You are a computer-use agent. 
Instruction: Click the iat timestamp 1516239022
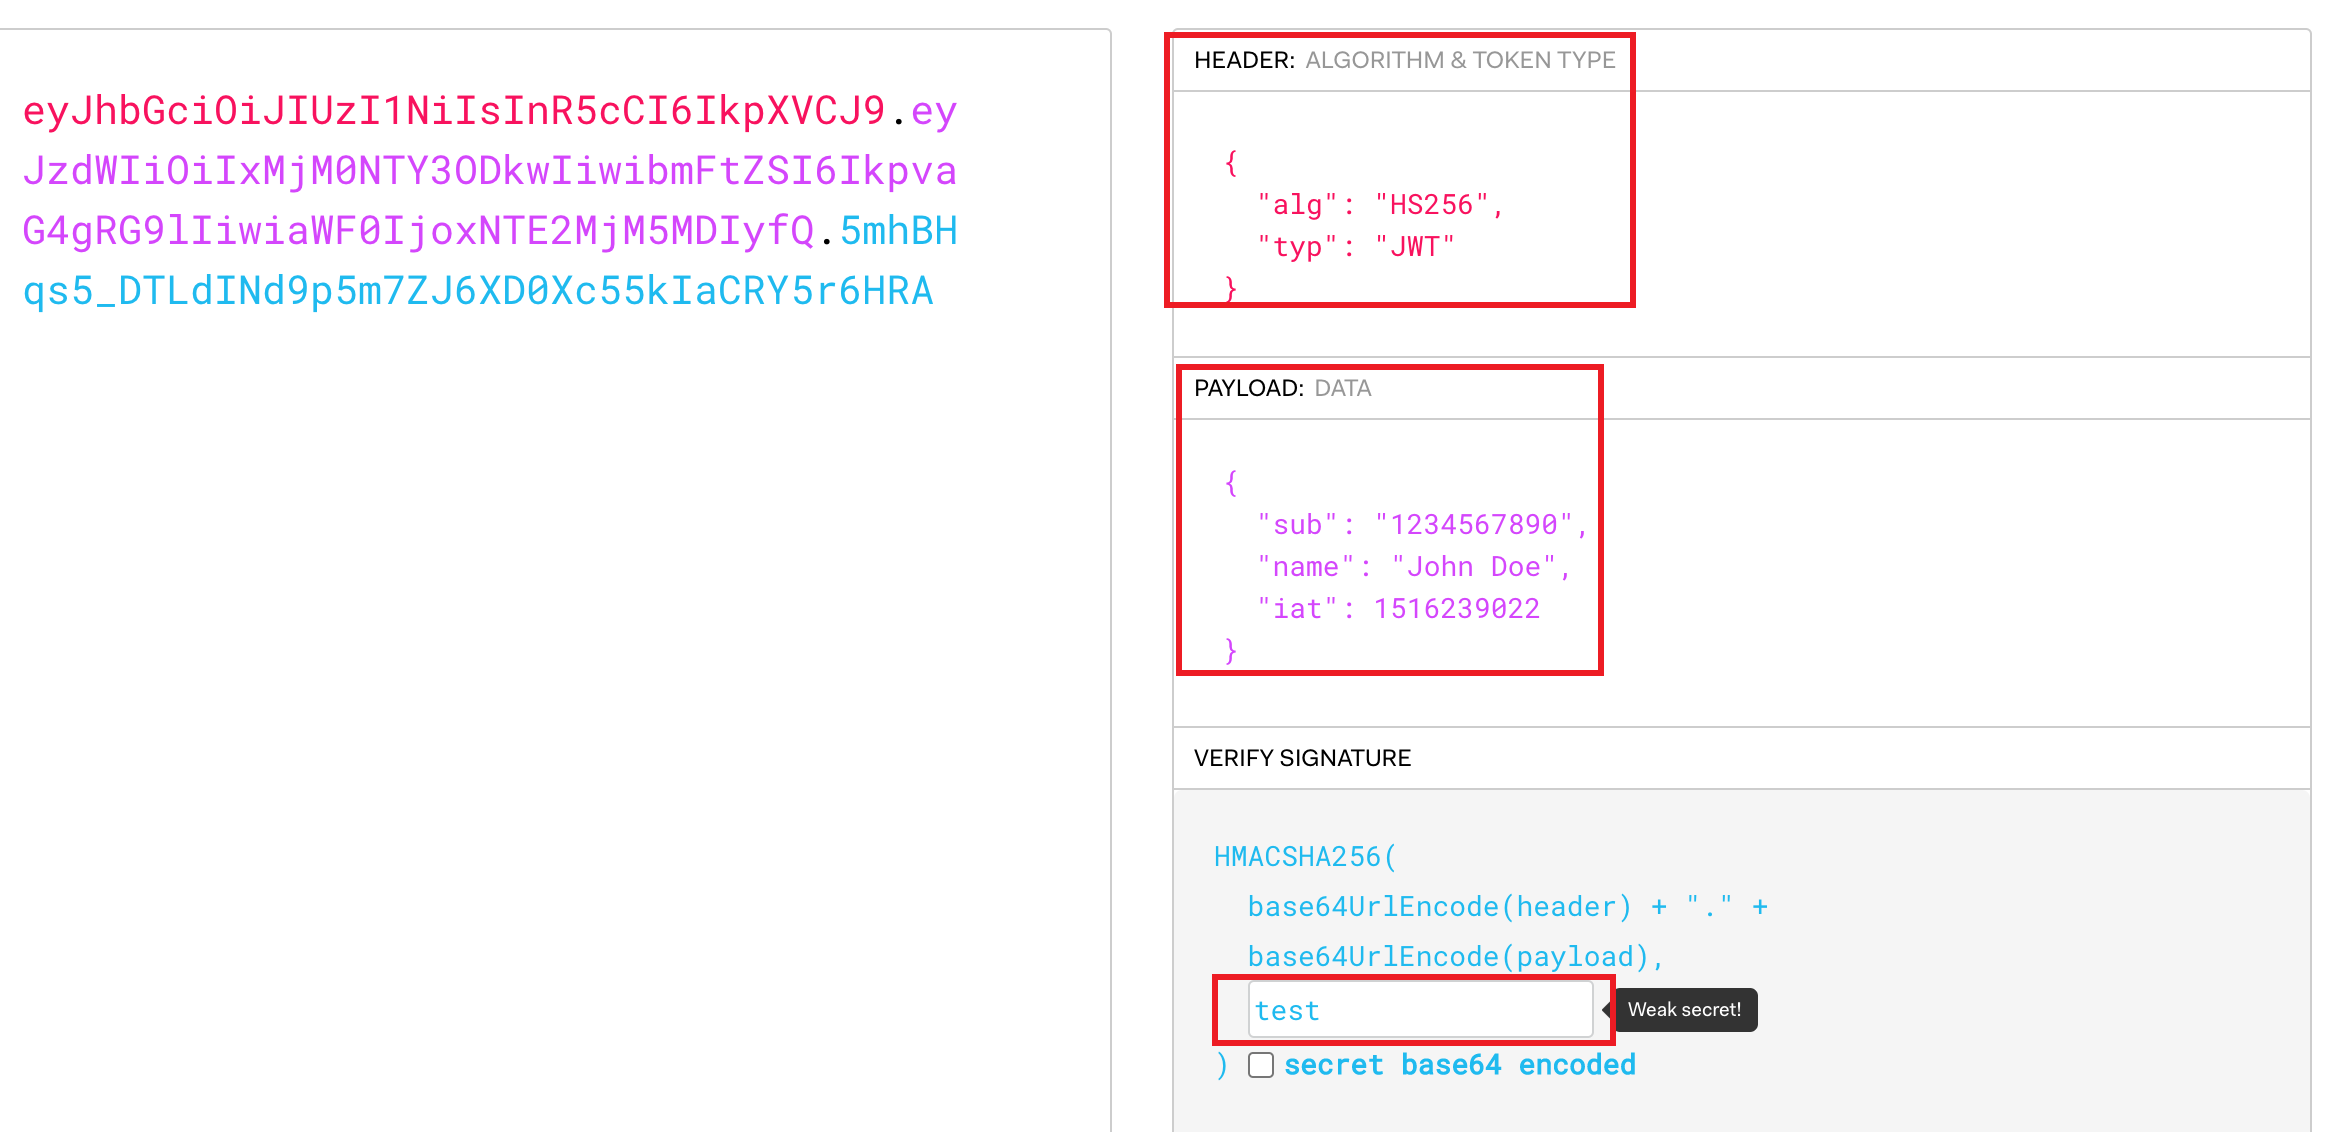tap(1456, 608)
